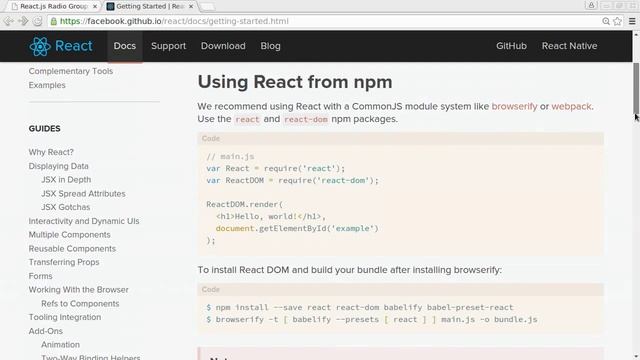Open Reusable Components guide
This screenshot has height=360, width=640.
(x=72, y=249)
